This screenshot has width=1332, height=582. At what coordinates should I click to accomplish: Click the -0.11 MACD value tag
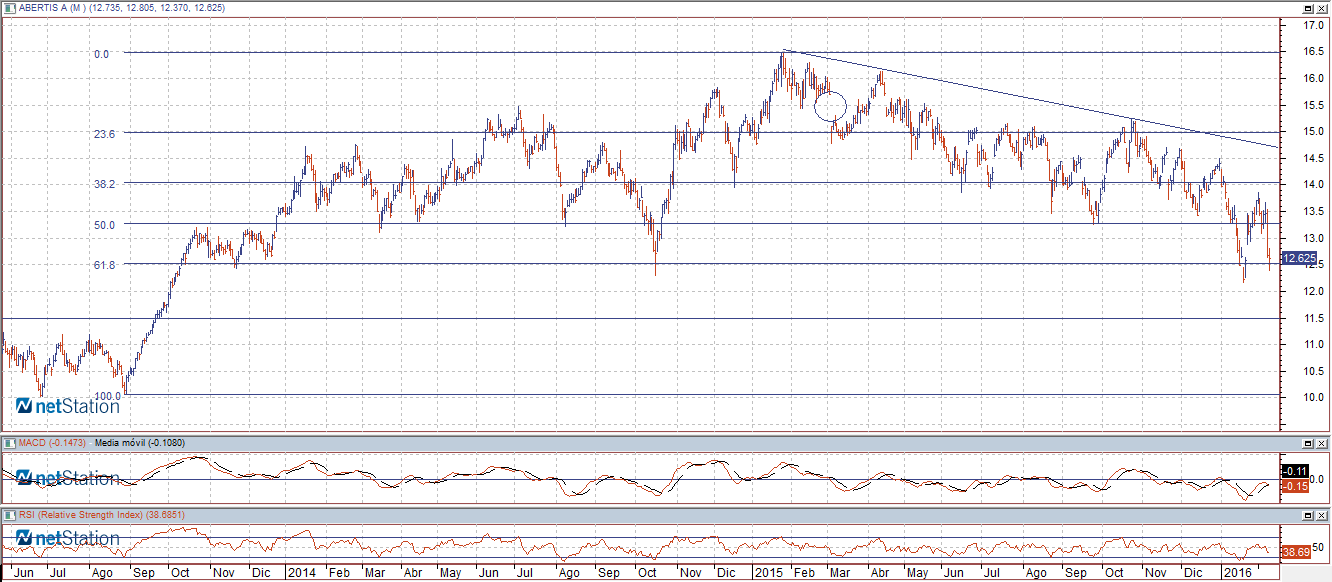coord(1294,471)
